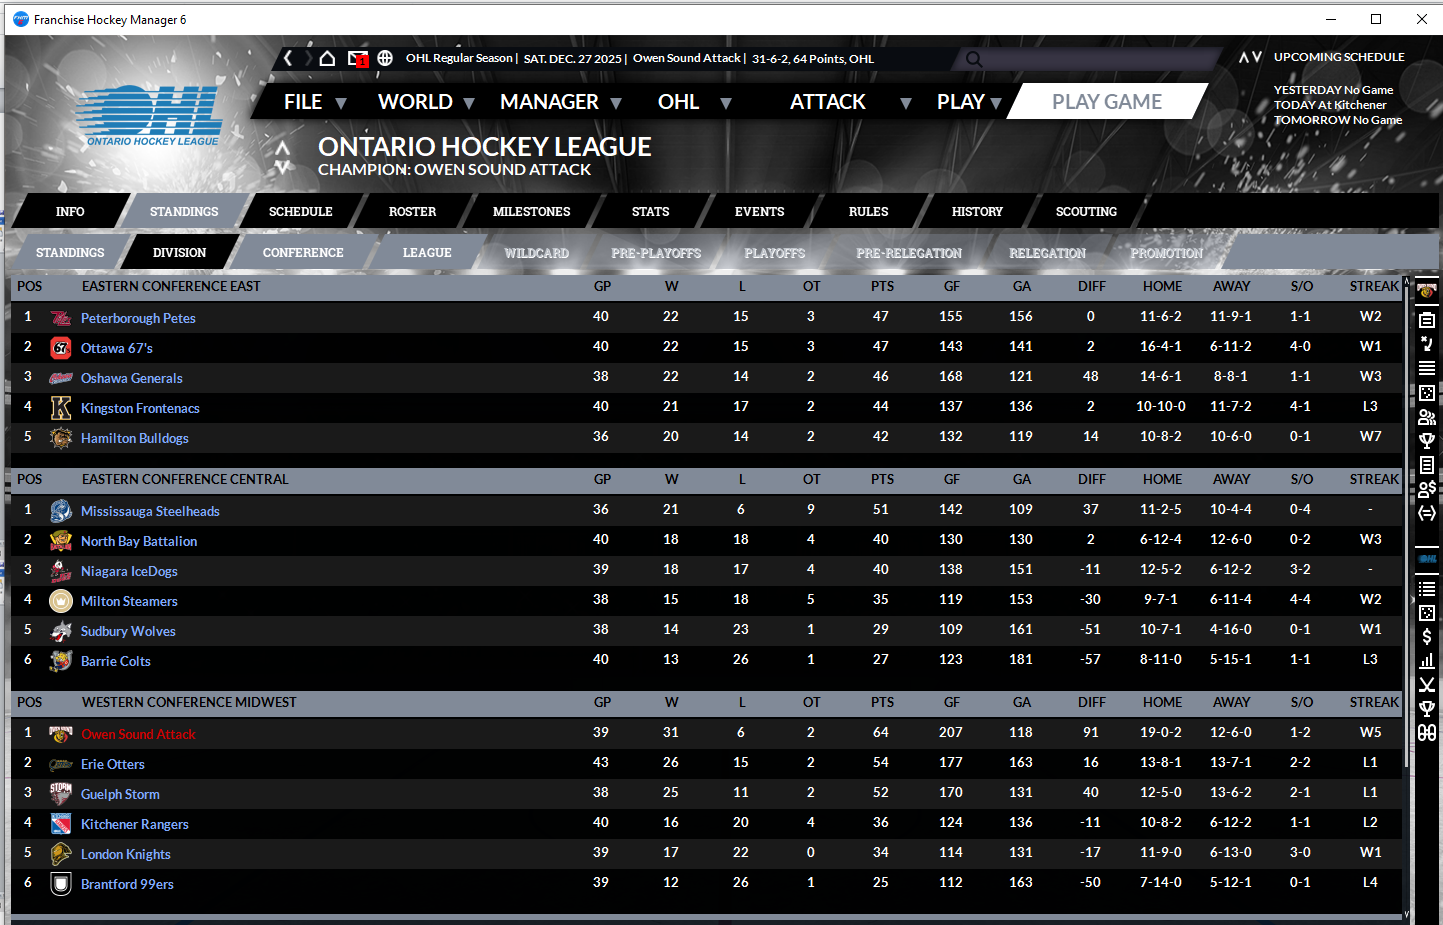This screenshot has width=1443, height=925.
Task: Open the clipboard icon in right sidebar
Action: click(x=1427, y=320)
